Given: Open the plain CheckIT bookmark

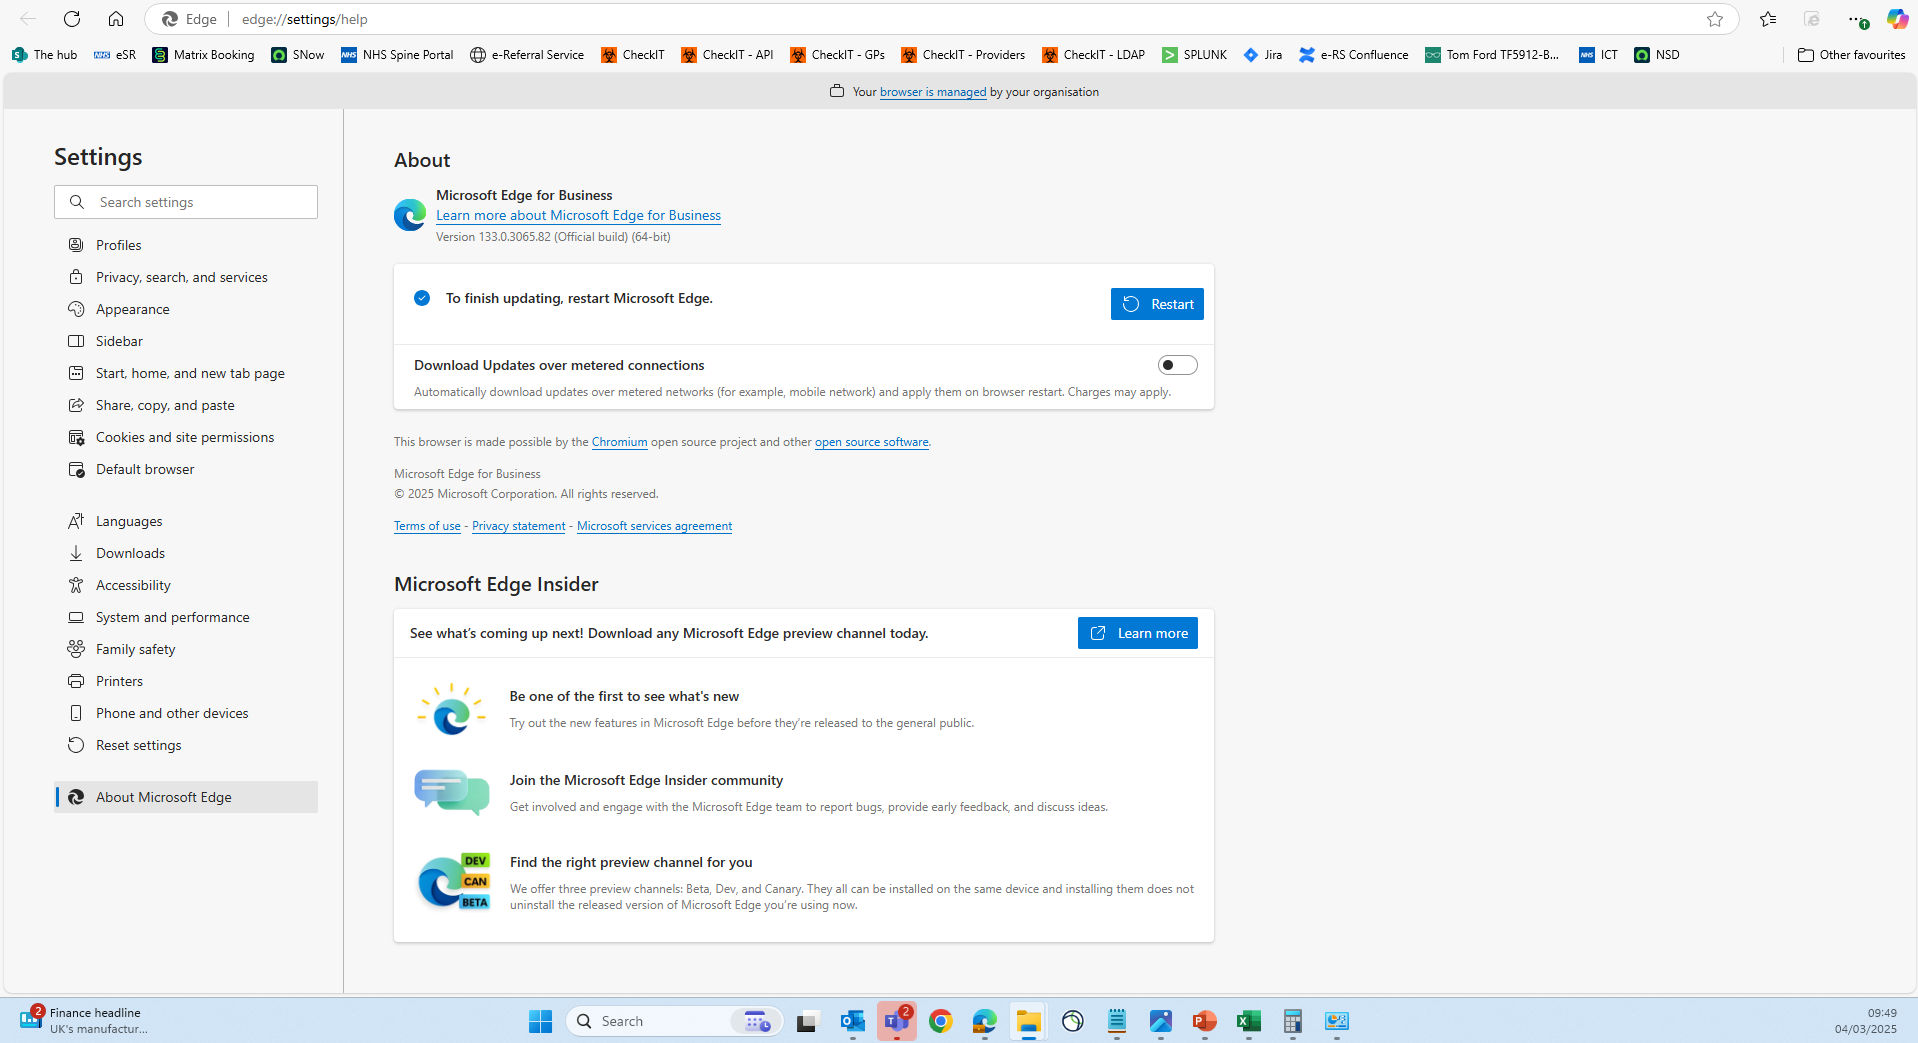Looking at the screenshot, I should [633, 55].
